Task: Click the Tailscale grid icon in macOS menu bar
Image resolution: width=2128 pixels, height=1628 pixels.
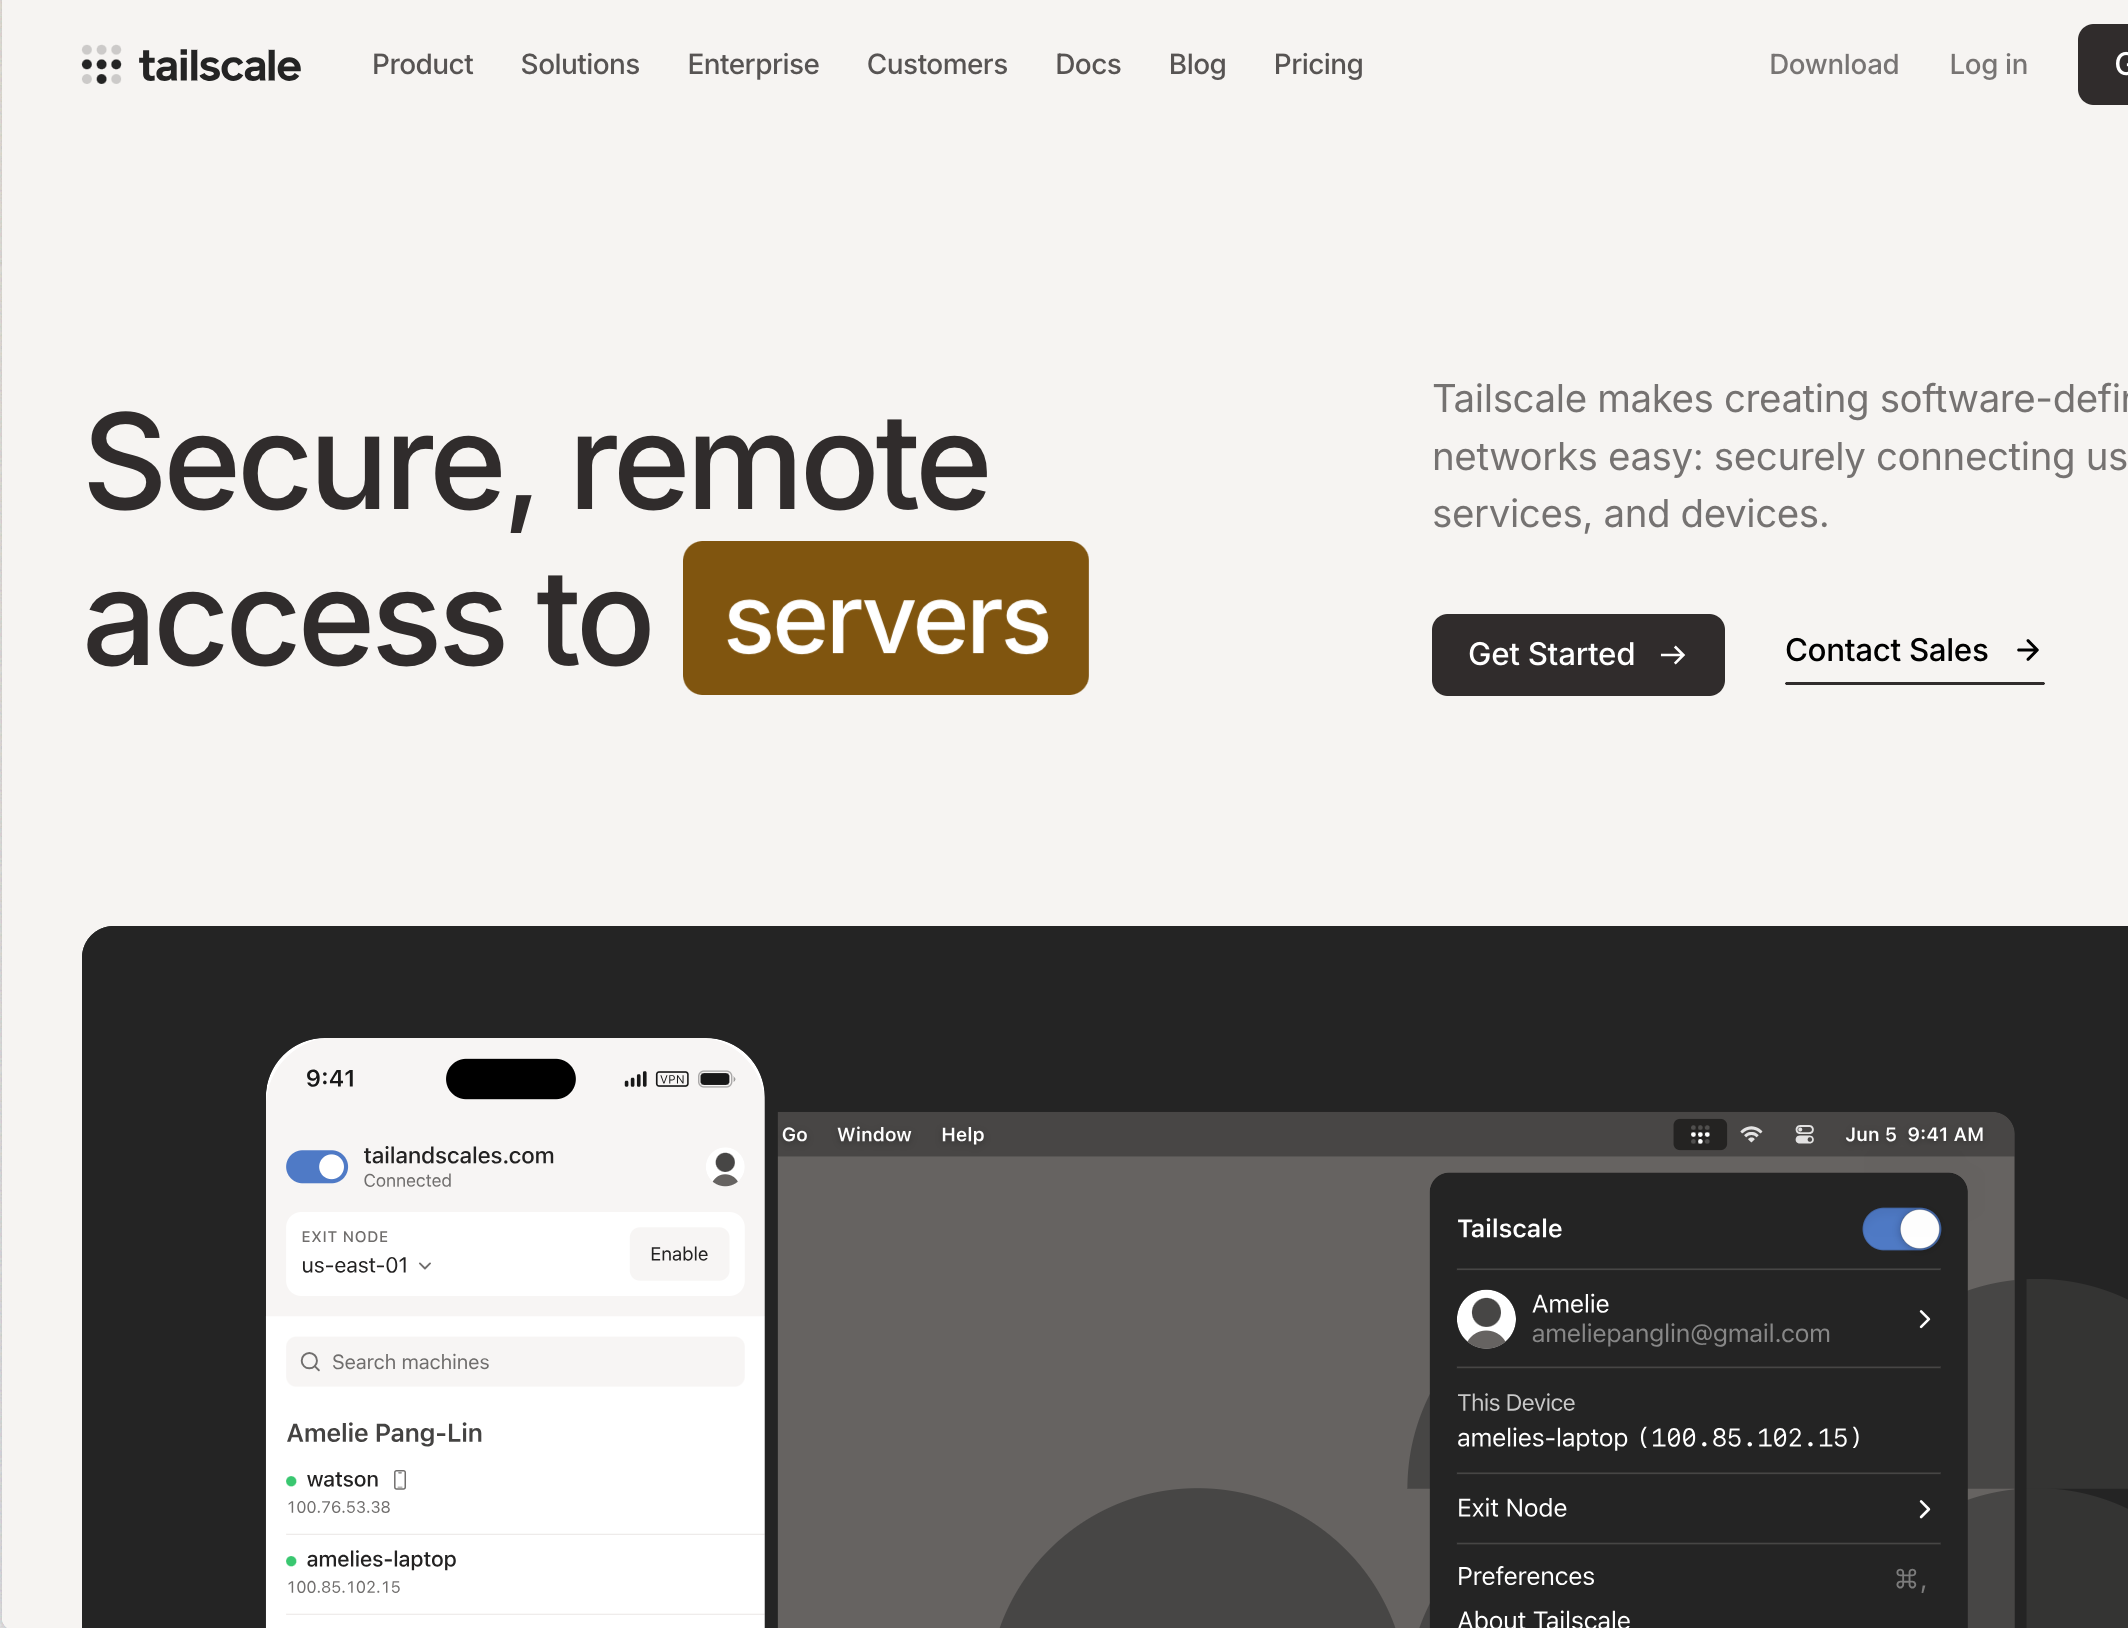Action: (x=1700, y=1135)
